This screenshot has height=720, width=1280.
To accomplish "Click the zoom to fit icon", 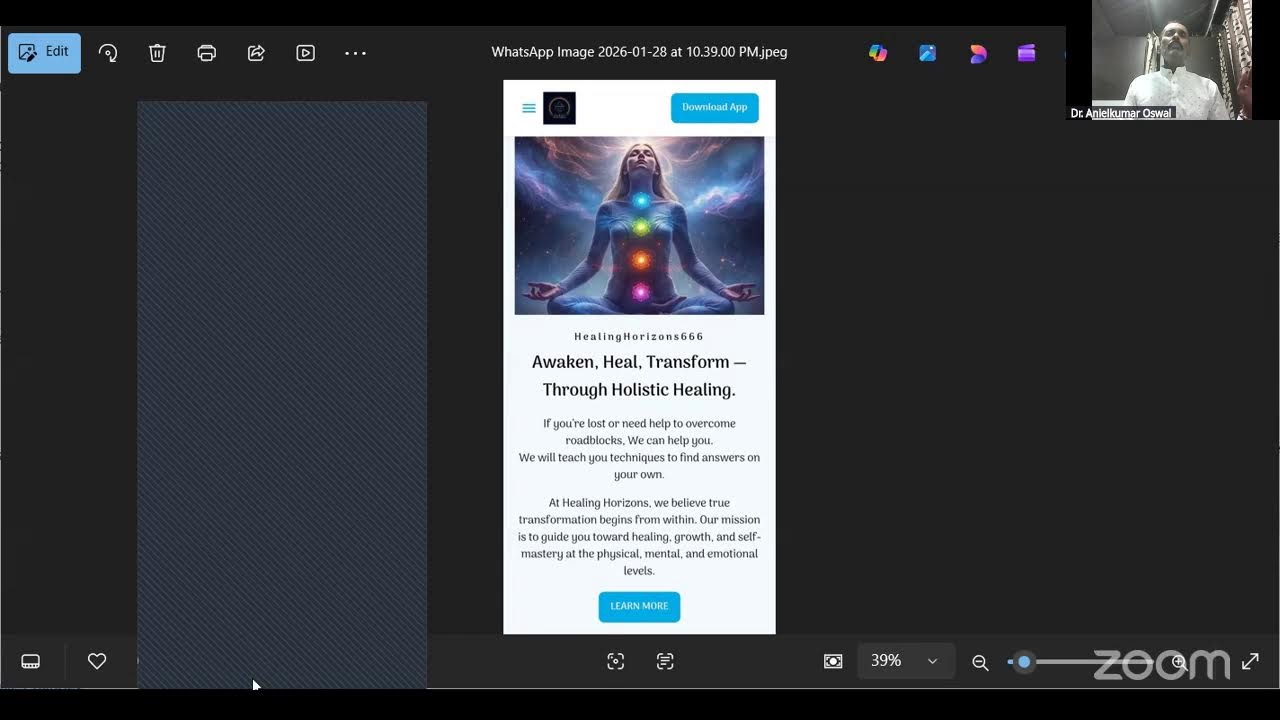I will tap(833, 661).
